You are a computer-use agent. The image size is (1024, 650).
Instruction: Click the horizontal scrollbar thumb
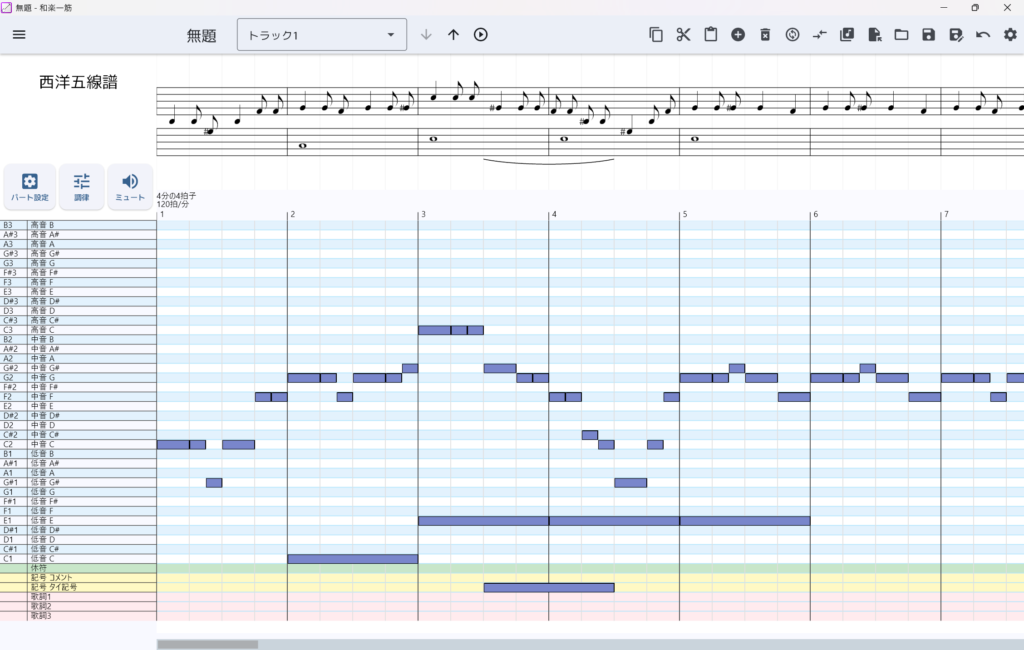[208, 644]
